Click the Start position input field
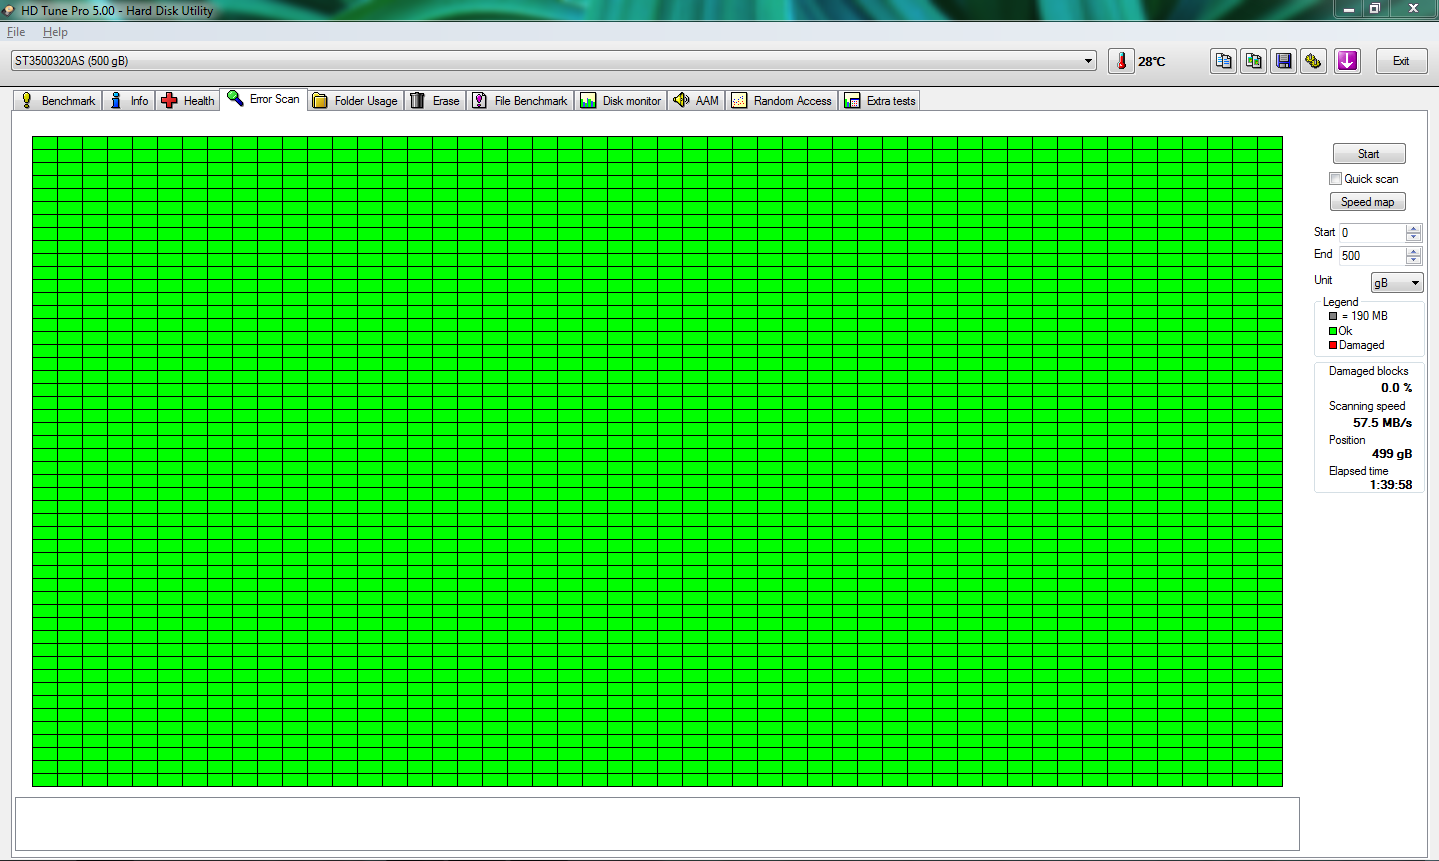 tap(1372, 232)
